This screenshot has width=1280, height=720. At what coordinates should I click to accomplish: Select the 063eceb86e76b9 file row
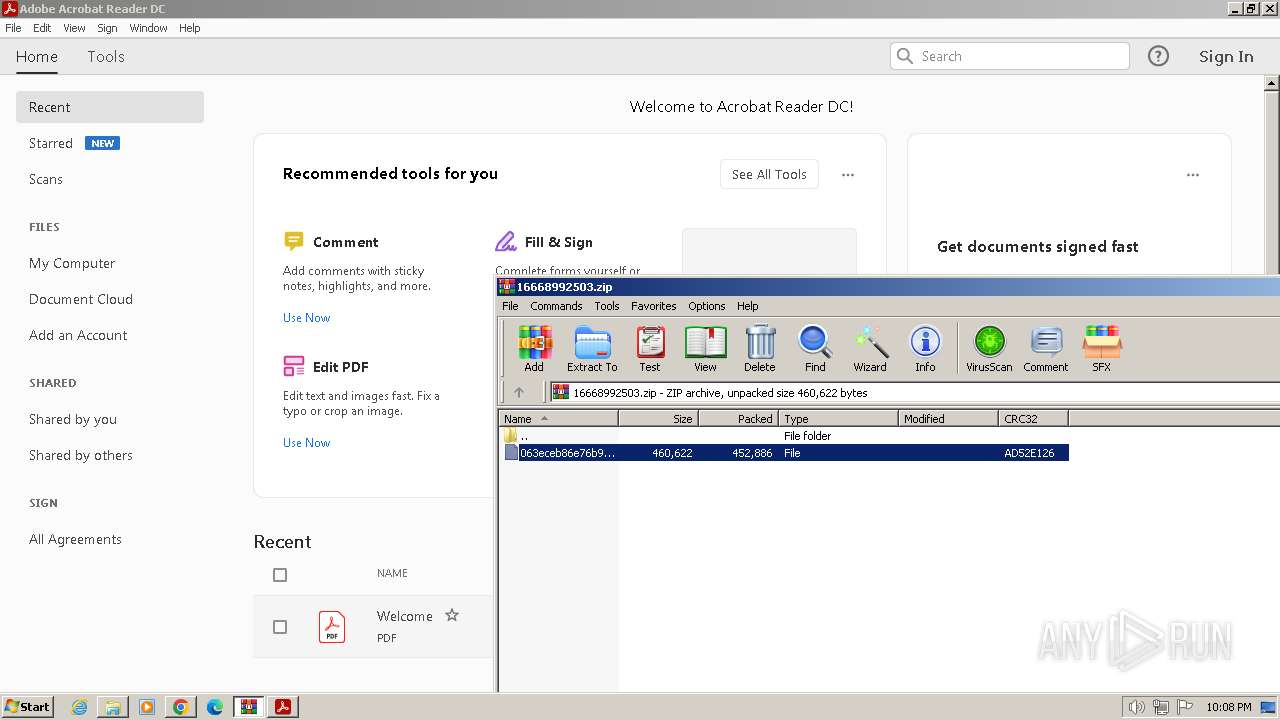coord(784,453)
